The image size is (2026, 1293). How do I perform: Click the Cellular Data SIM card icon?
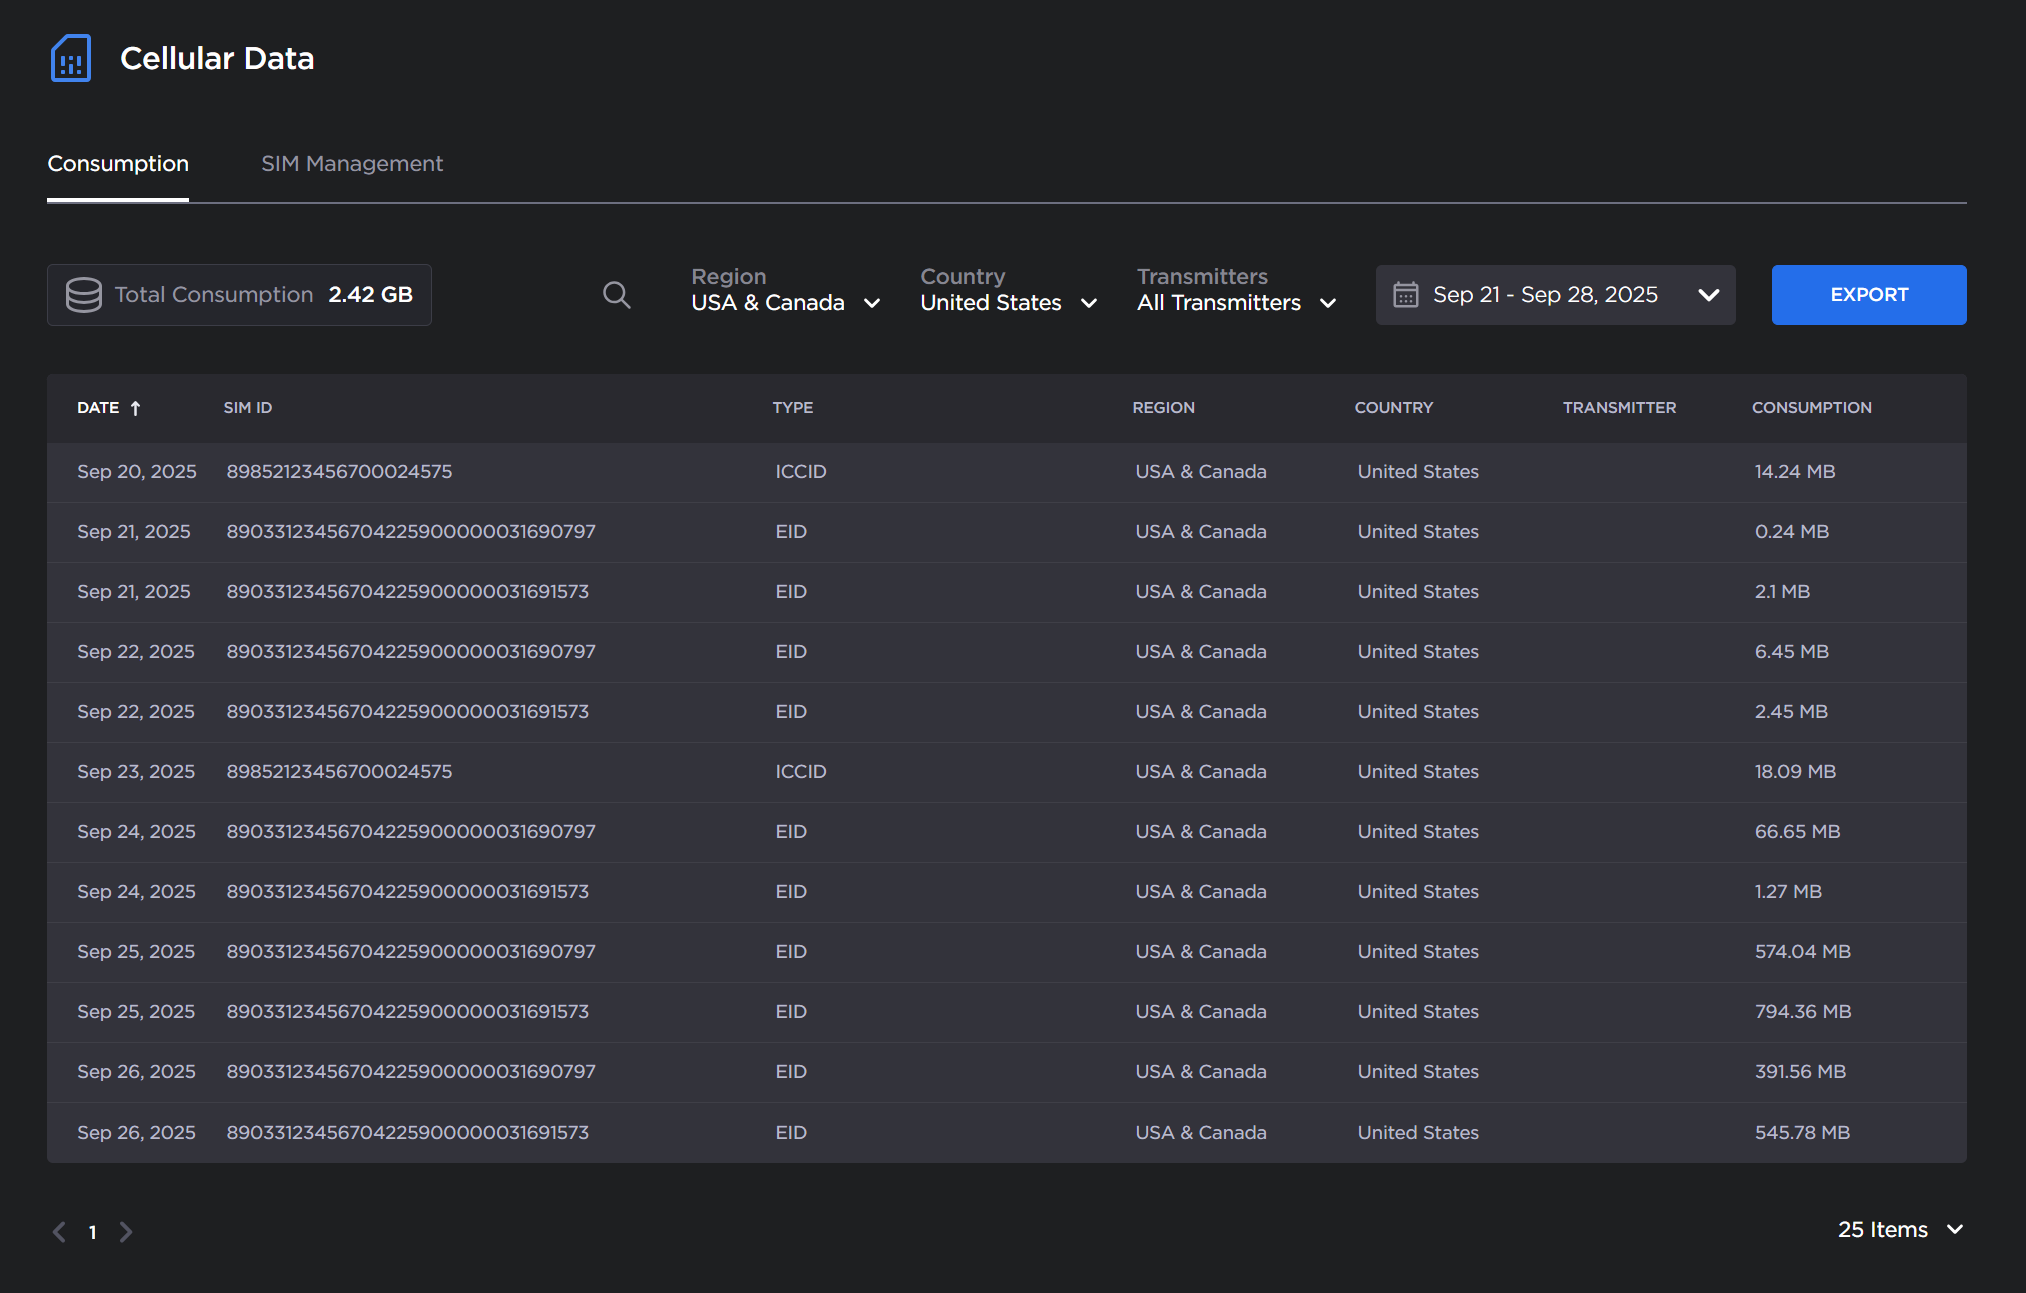click(71, 58)
